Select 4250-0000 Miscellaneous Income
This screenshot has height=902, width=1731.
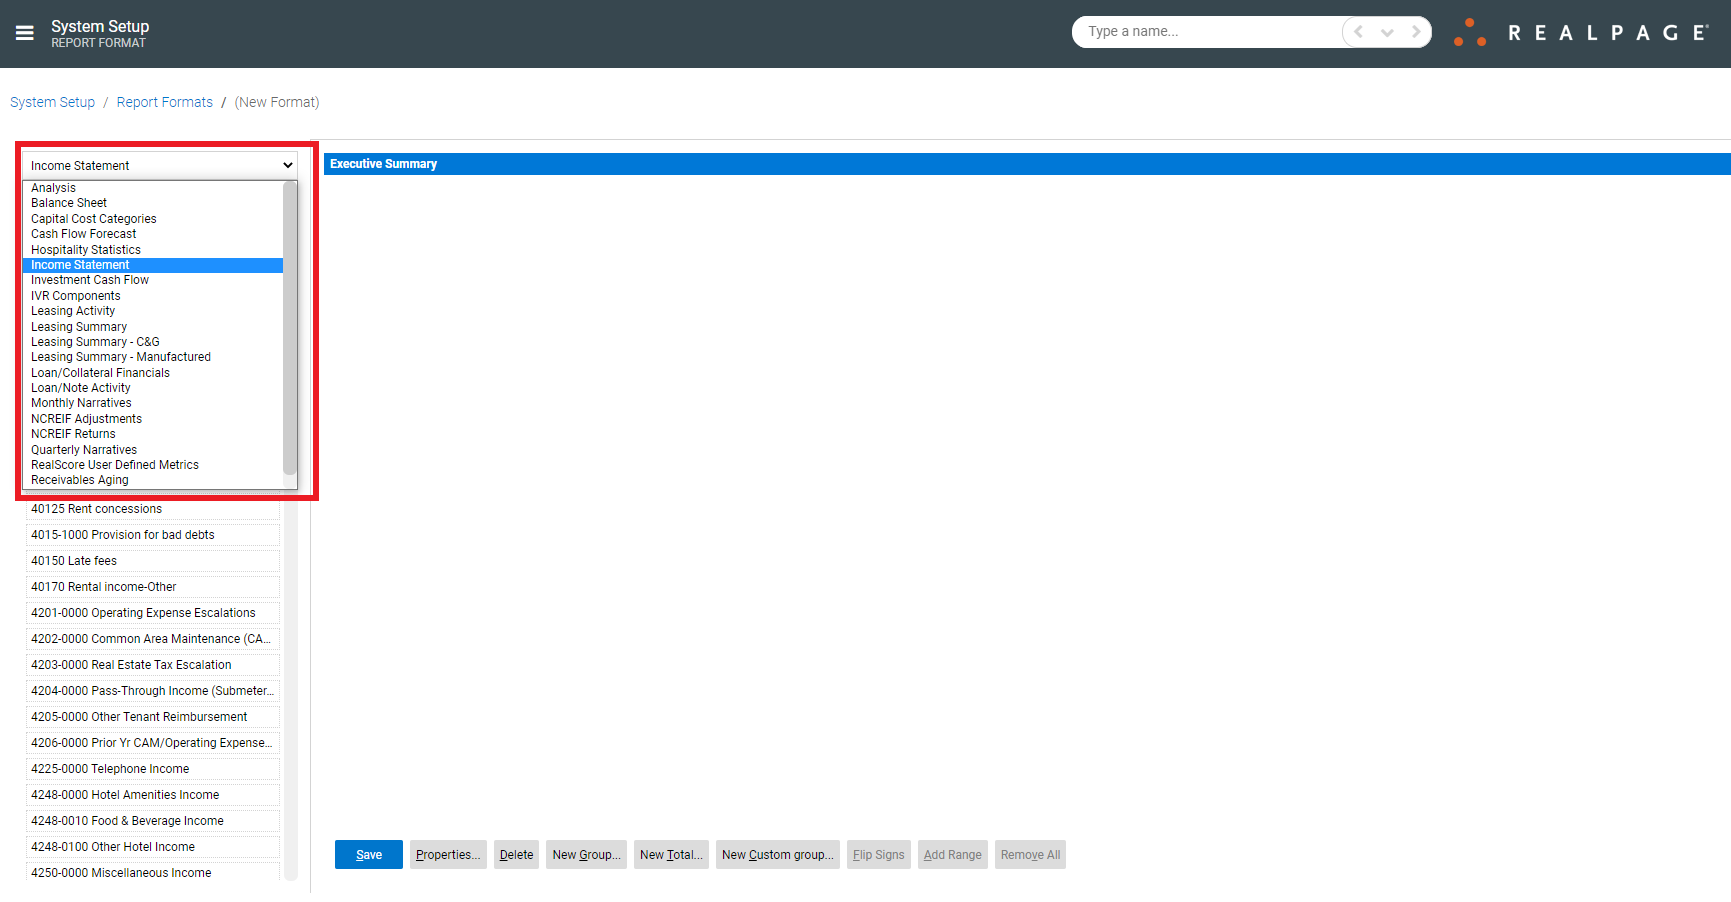coord(152,873)
